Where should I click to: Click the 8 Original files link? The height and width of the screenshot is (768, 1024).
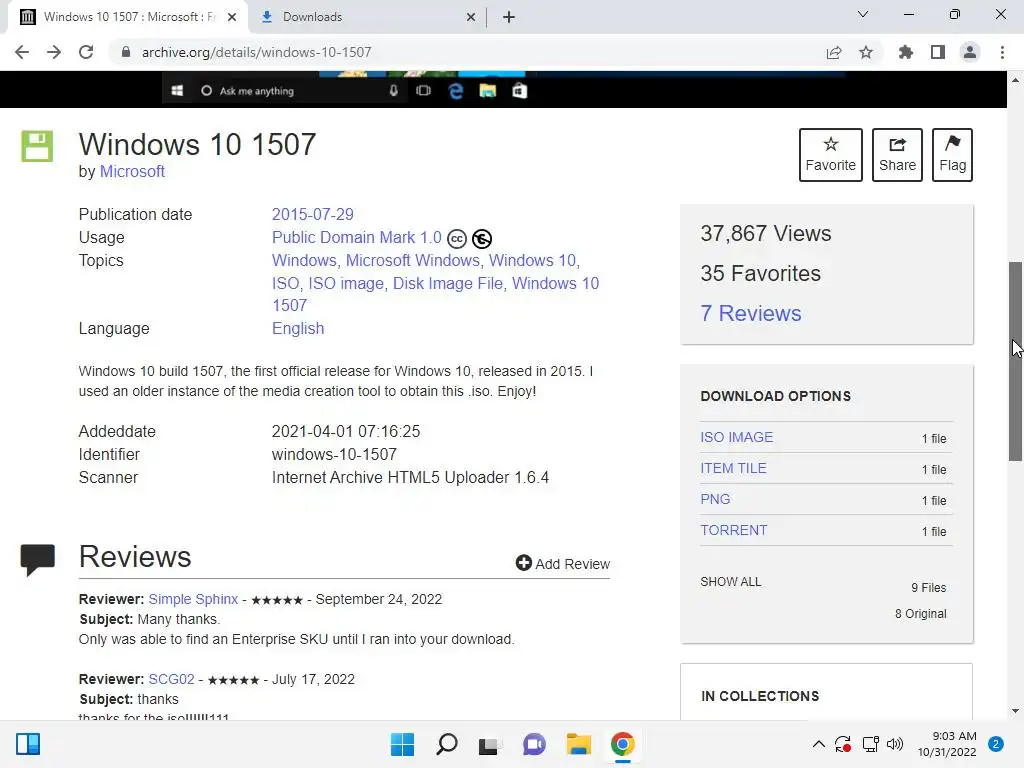[x=920, y=614]
